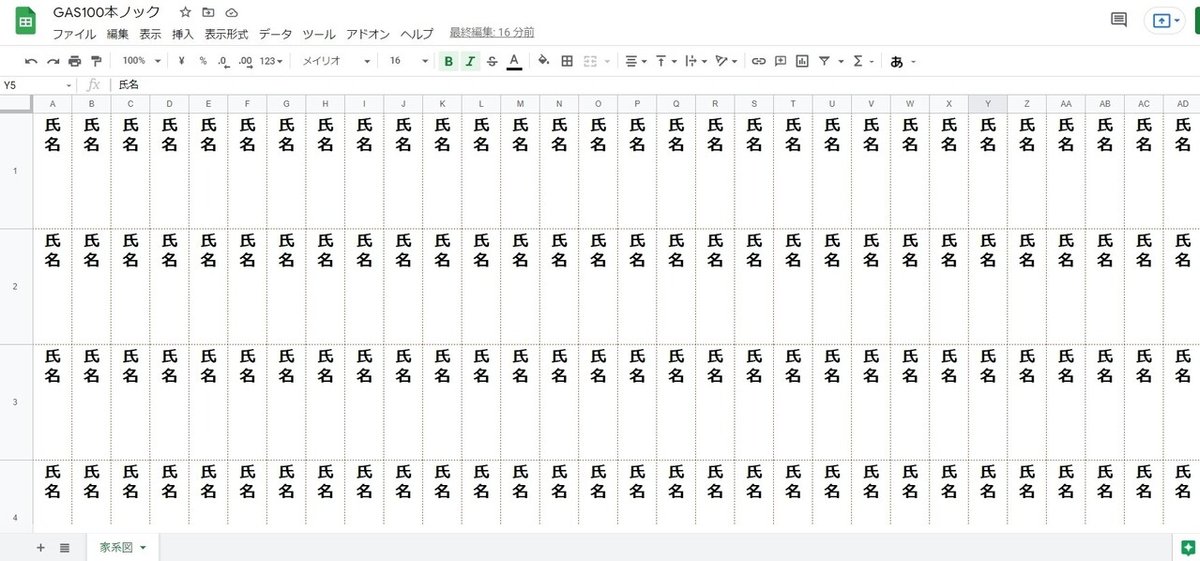This screenshot has height=561, width=1200.
Task: Expand the merge cells dropdown arrow
Action: click(608, 61)
